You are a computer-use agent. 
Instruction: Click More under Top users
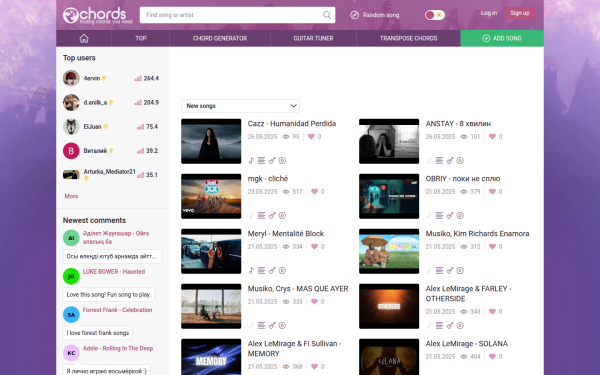click(x=71, y=196)
